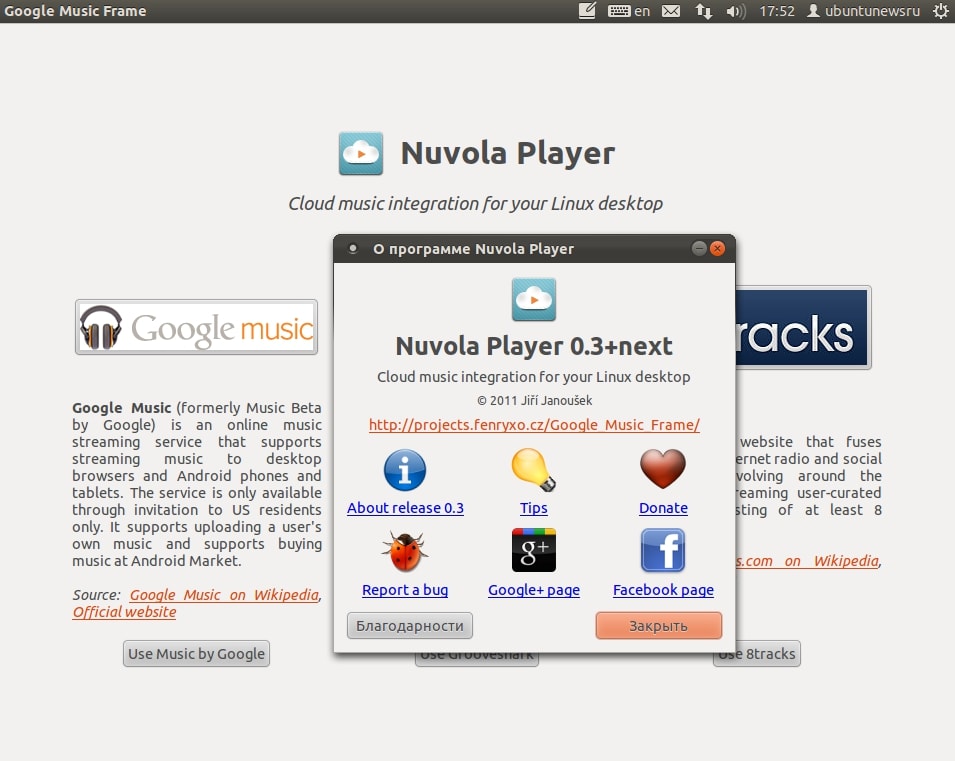Open the projects.fenryxo.cz project URL
The width and height of the screenshot is (955, 761).
point(534,425)
